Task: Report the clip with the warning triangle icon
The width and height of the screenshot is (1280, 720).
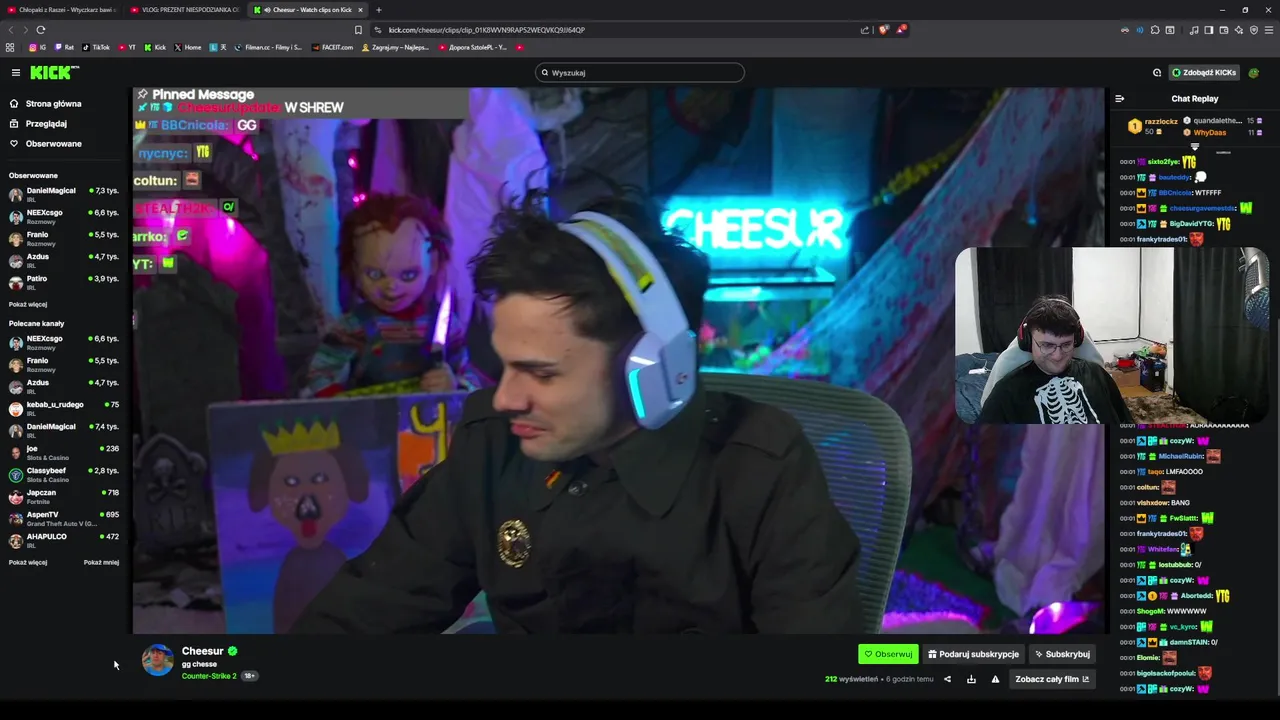Action: click(995, 679)
